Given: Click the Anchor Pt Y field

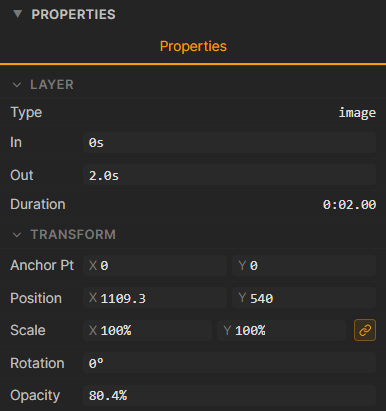Looking at the screenshot, I should click(304, 265).
